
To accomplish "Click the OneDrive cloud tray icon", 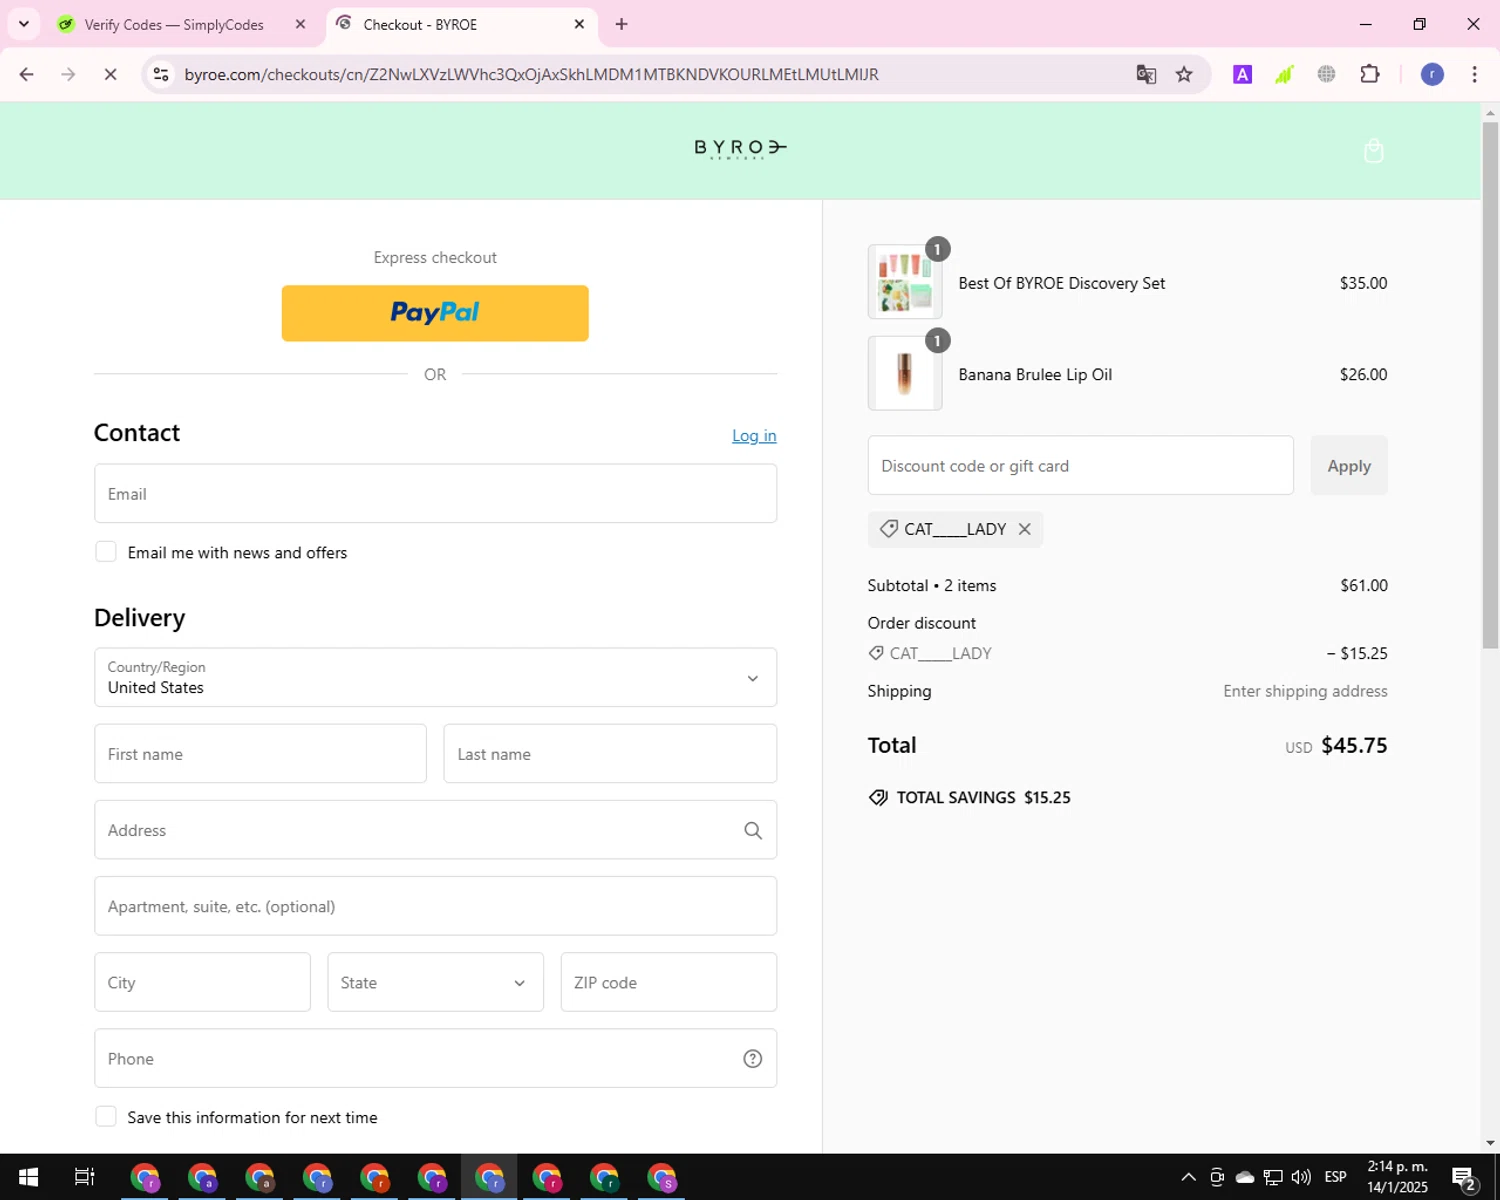I will [x=1245, y=1177].
